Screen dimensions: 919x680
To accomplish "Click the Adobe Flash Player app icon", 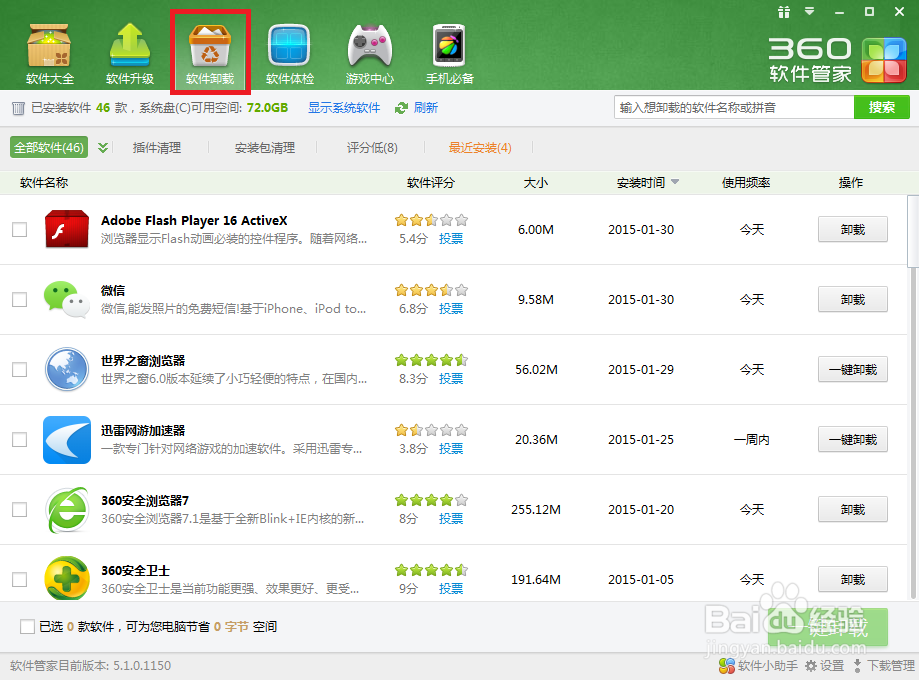I will click(x=67, y=229).
